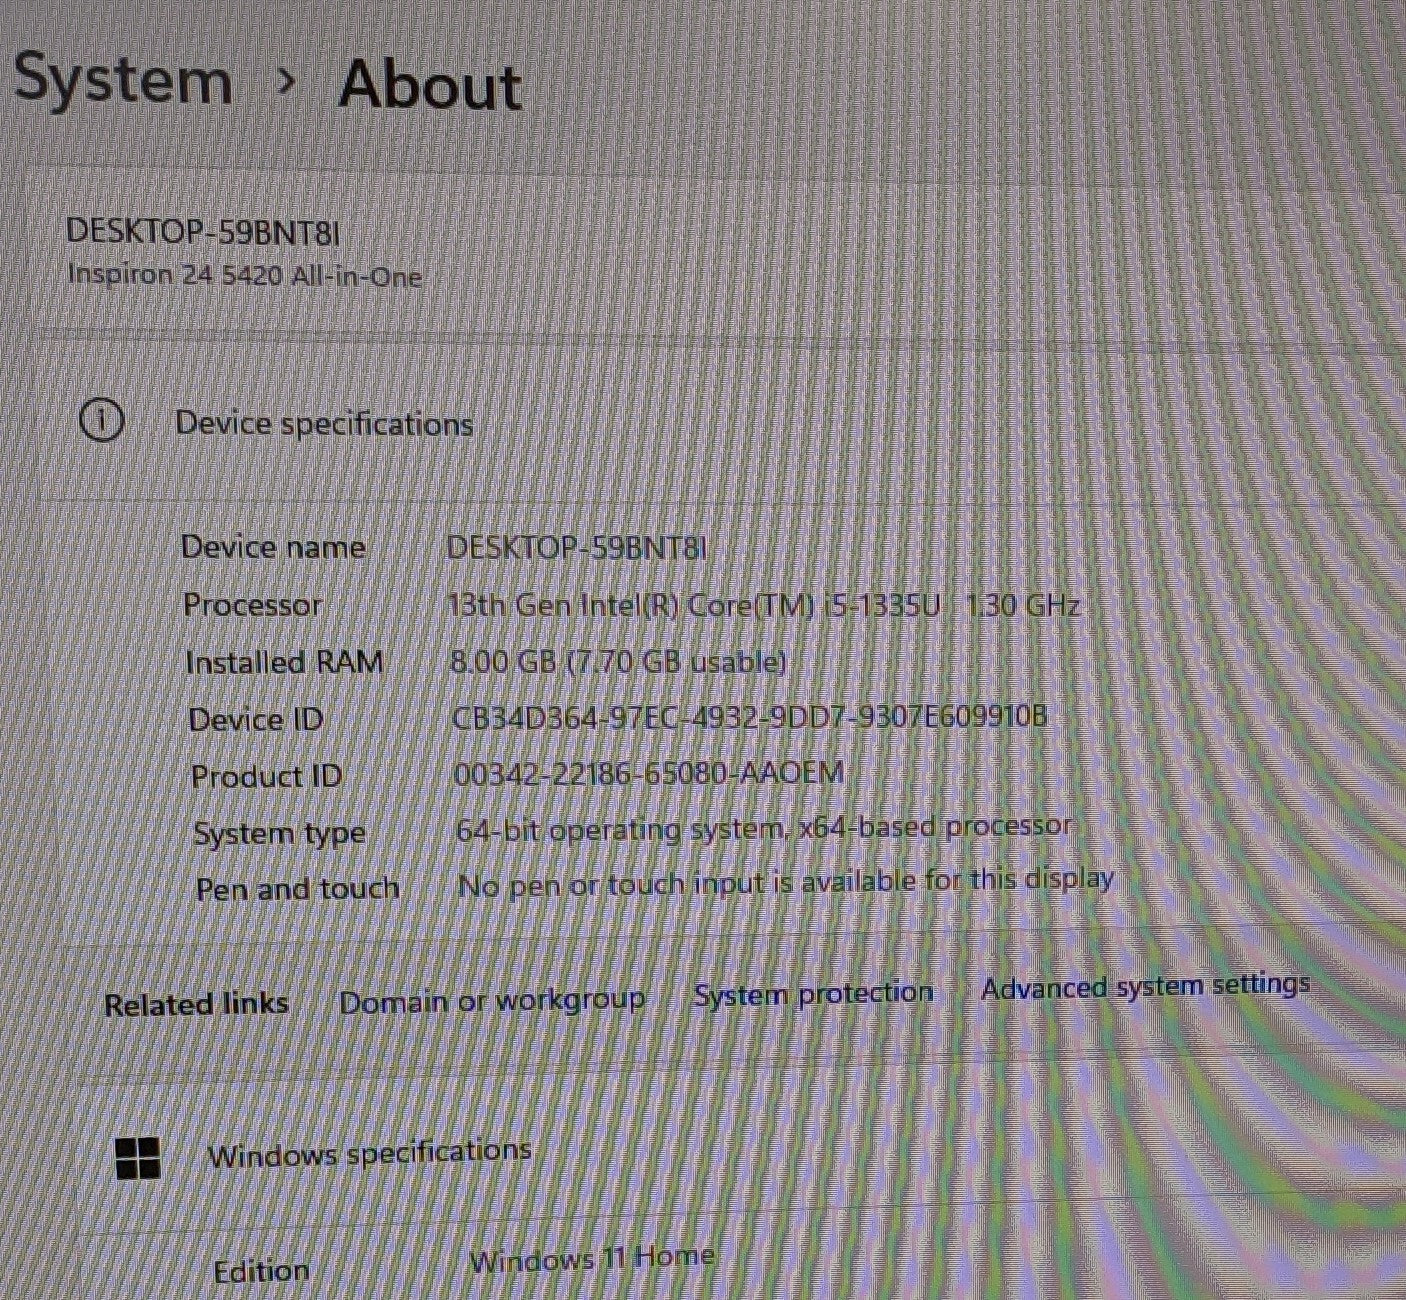The height and width of the screenshot is (1300, 1406).
Task: Click the Installed RAM label
Action: [x=285, y=662]
